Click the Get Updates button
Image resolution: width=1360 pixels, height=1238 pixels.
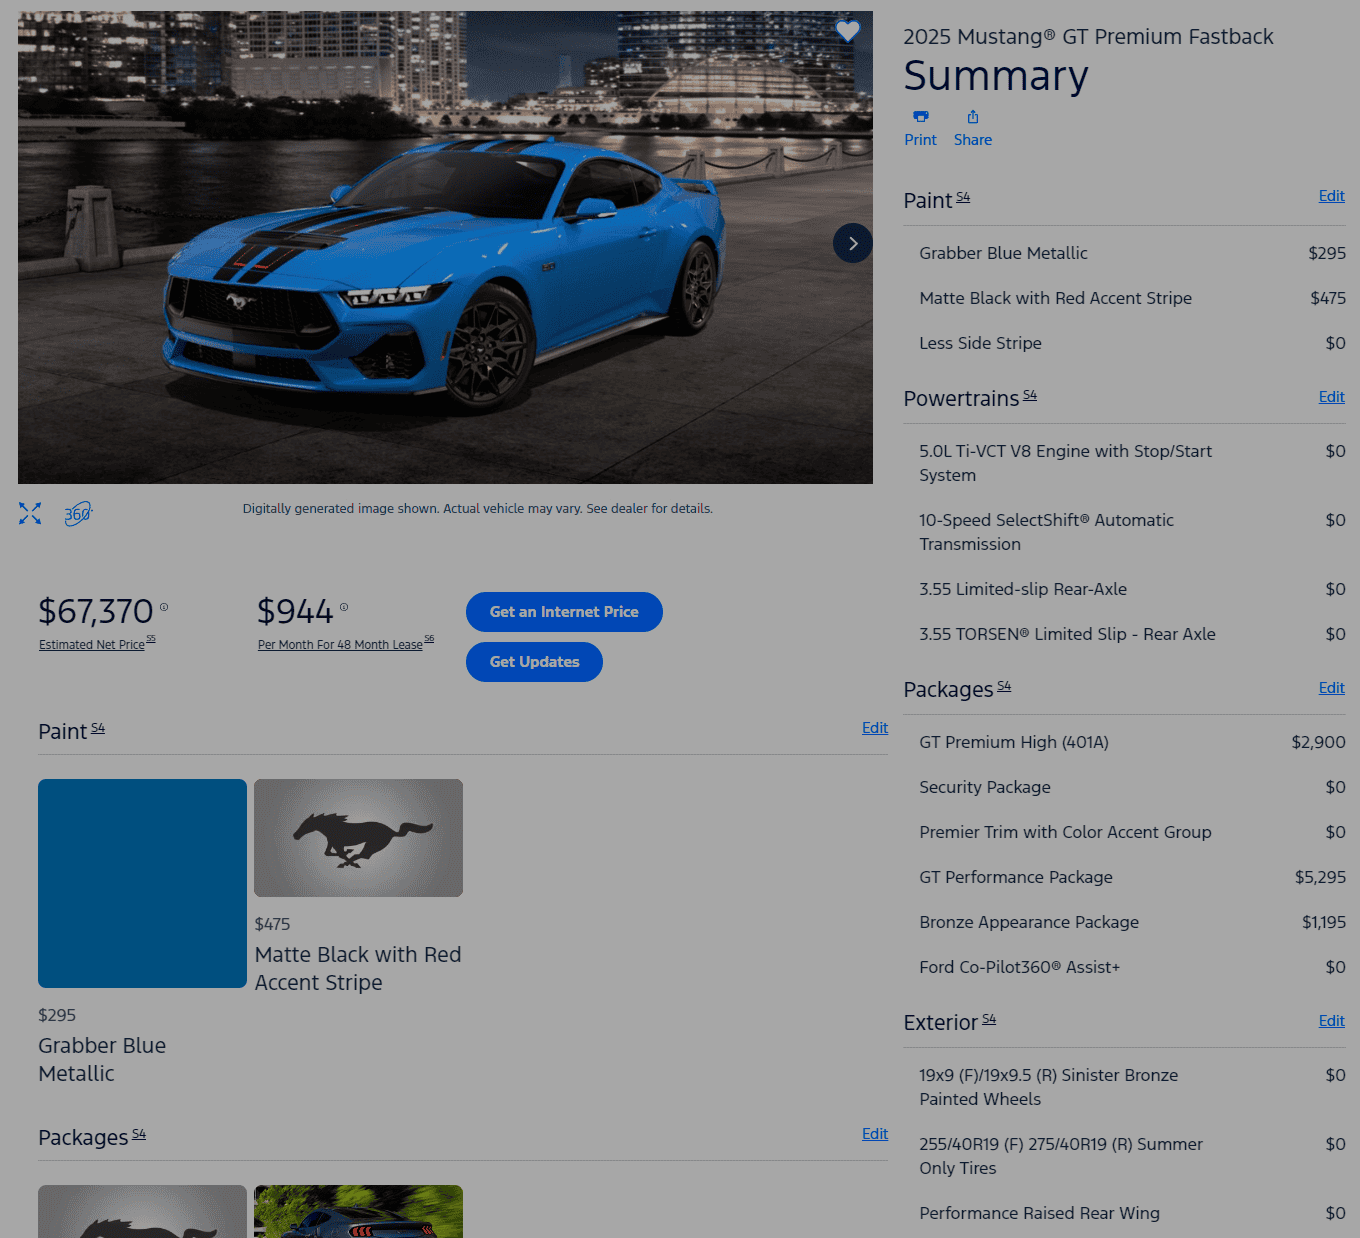(534, 662)
